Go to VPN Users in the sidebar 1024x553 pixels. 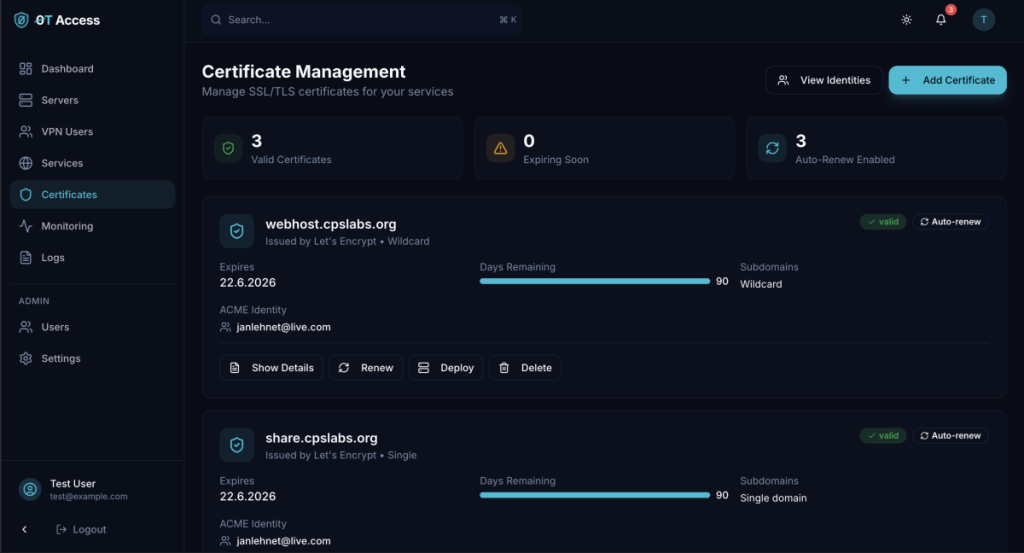(x=67, y=132)
